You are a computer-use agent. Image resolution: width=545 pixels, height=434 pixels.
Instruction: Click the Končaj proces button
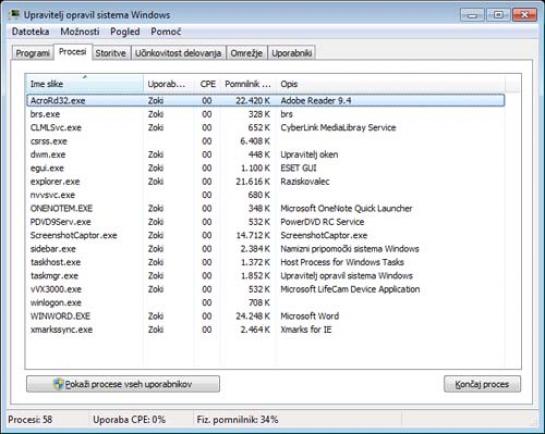click(x=482, y=384)
